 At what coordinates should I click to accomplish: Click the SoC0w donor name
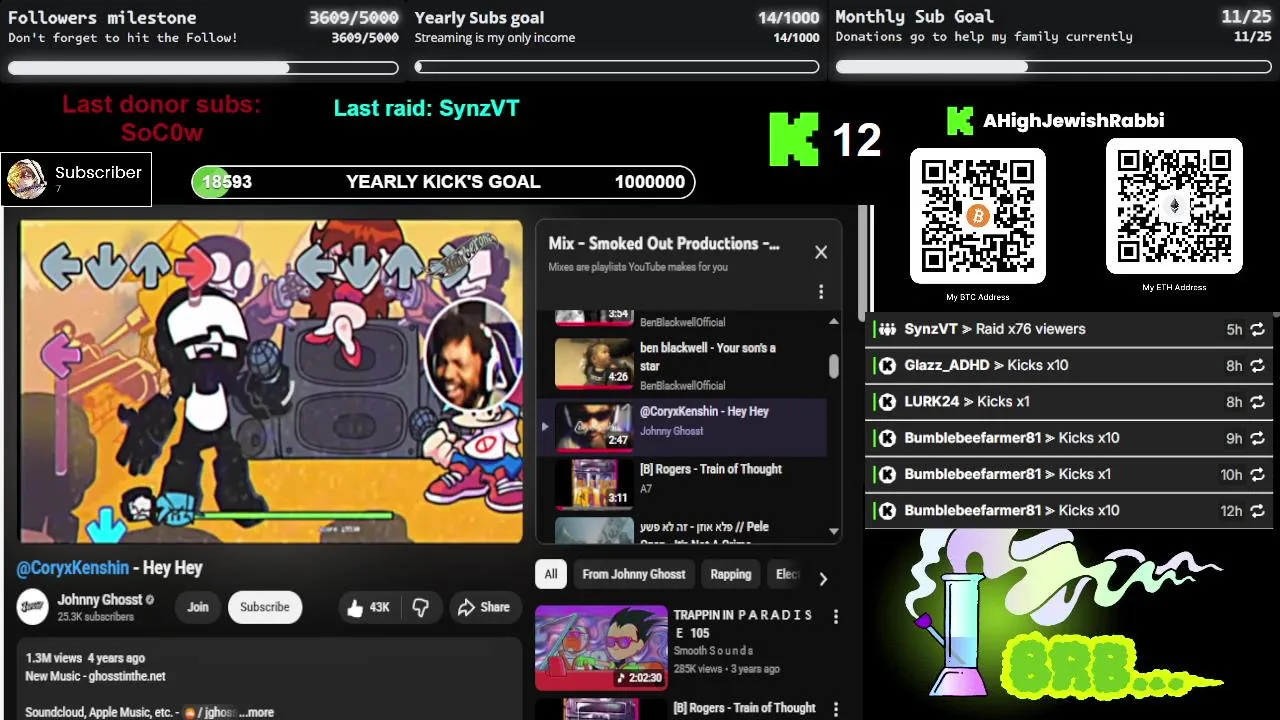click(162, 132)
